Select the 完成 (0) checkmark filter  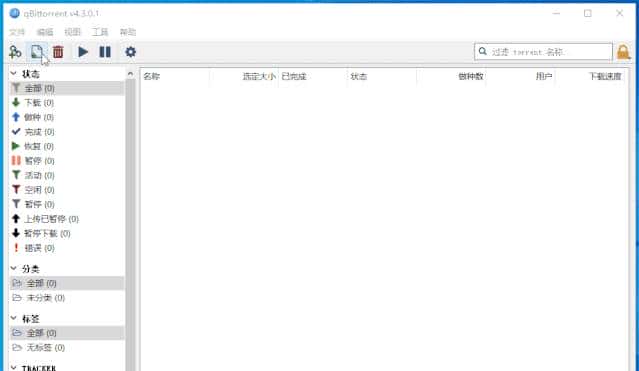(67, 132)
